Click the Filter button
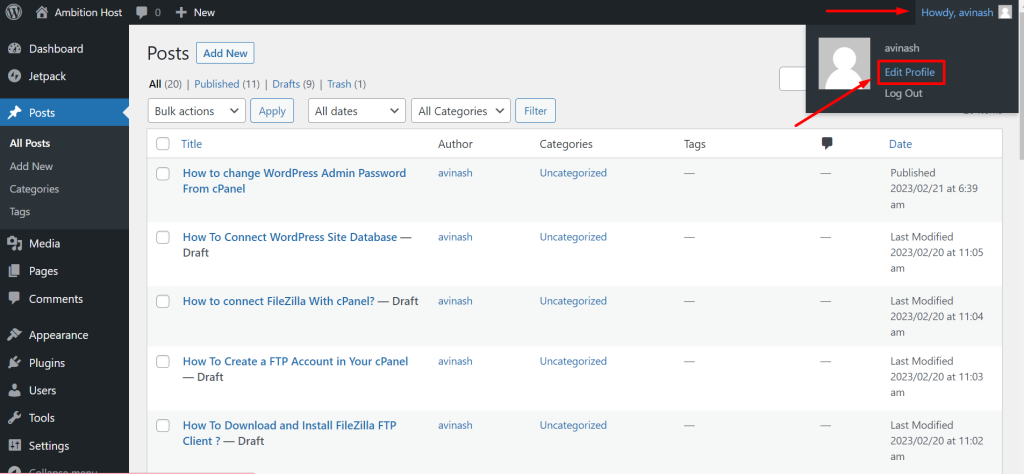 [x=536, y=111]
